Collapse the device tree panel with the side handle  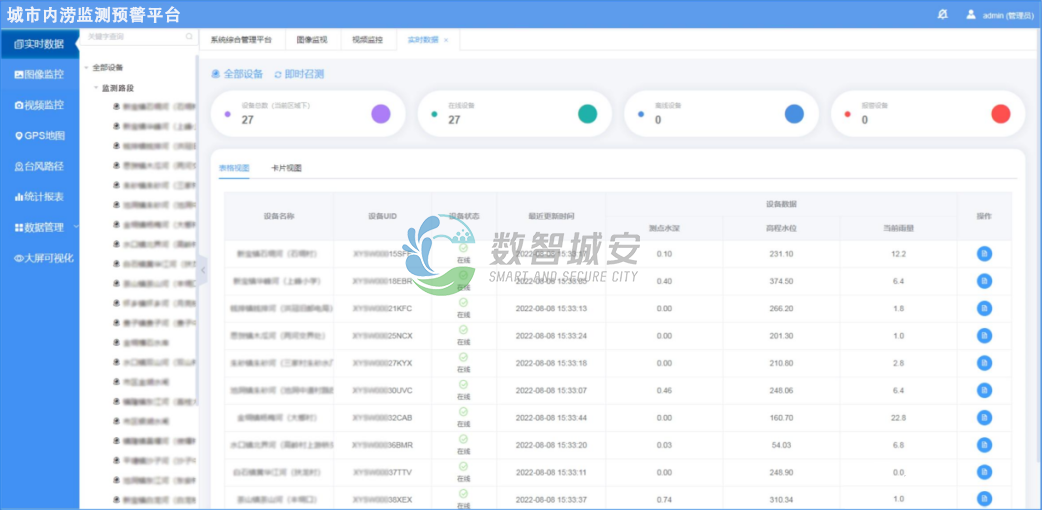coord(203,270)
